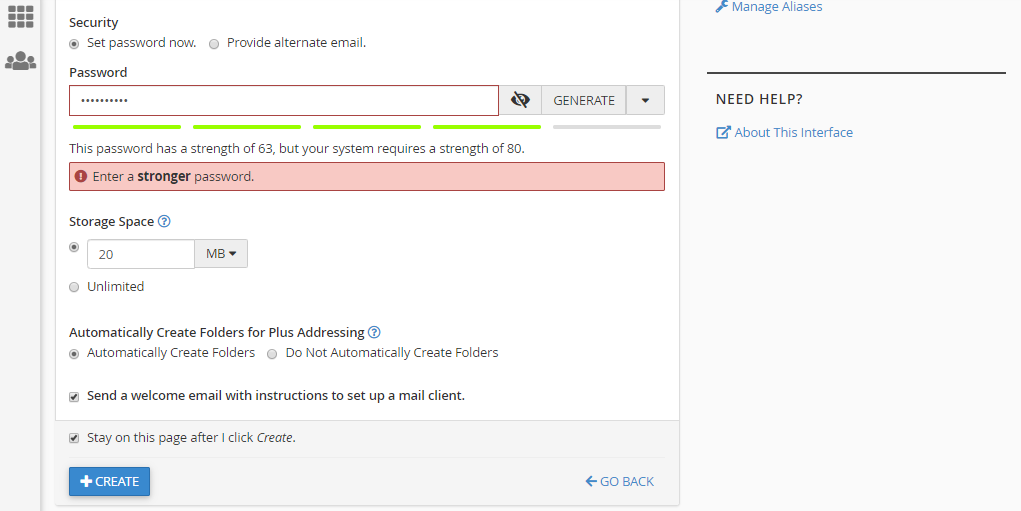Viewport: 1021px width, 511px height.
Task: Open the MB storage unit dropdown
Action: click(221, 254)
